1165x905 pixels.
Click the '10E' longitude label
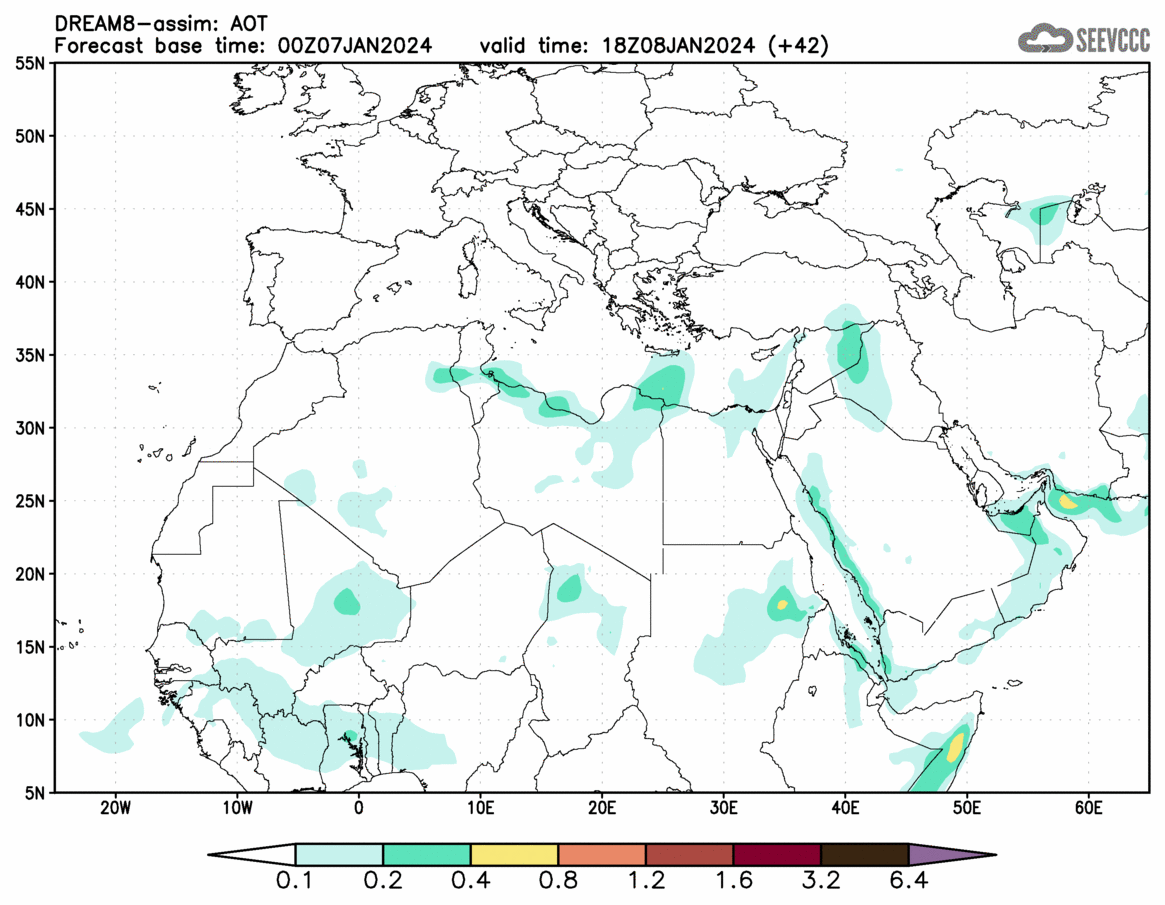tap(480, 808)
